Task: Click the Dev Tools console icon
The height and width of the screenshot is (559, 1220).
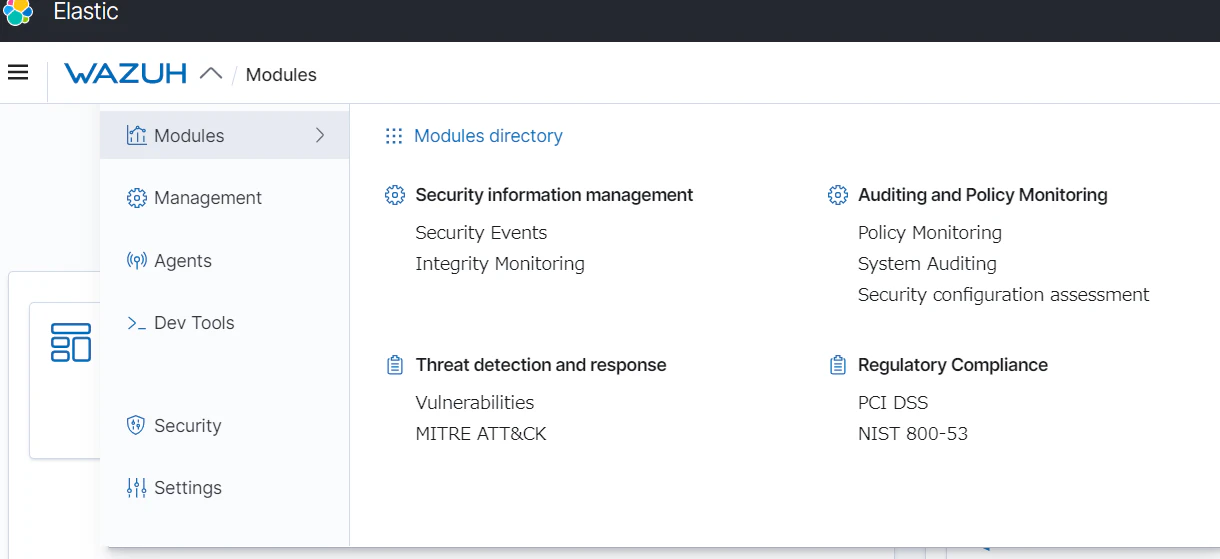Action: pyautogui.click(x=137, y=323)
